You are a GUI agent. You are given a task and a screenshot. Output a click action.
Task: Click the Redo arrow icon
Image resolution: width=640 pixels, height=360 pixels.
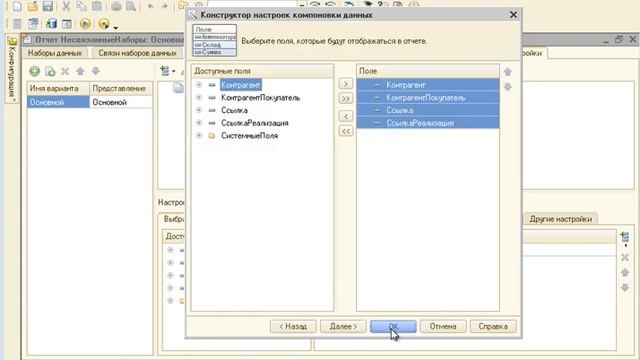165,6
